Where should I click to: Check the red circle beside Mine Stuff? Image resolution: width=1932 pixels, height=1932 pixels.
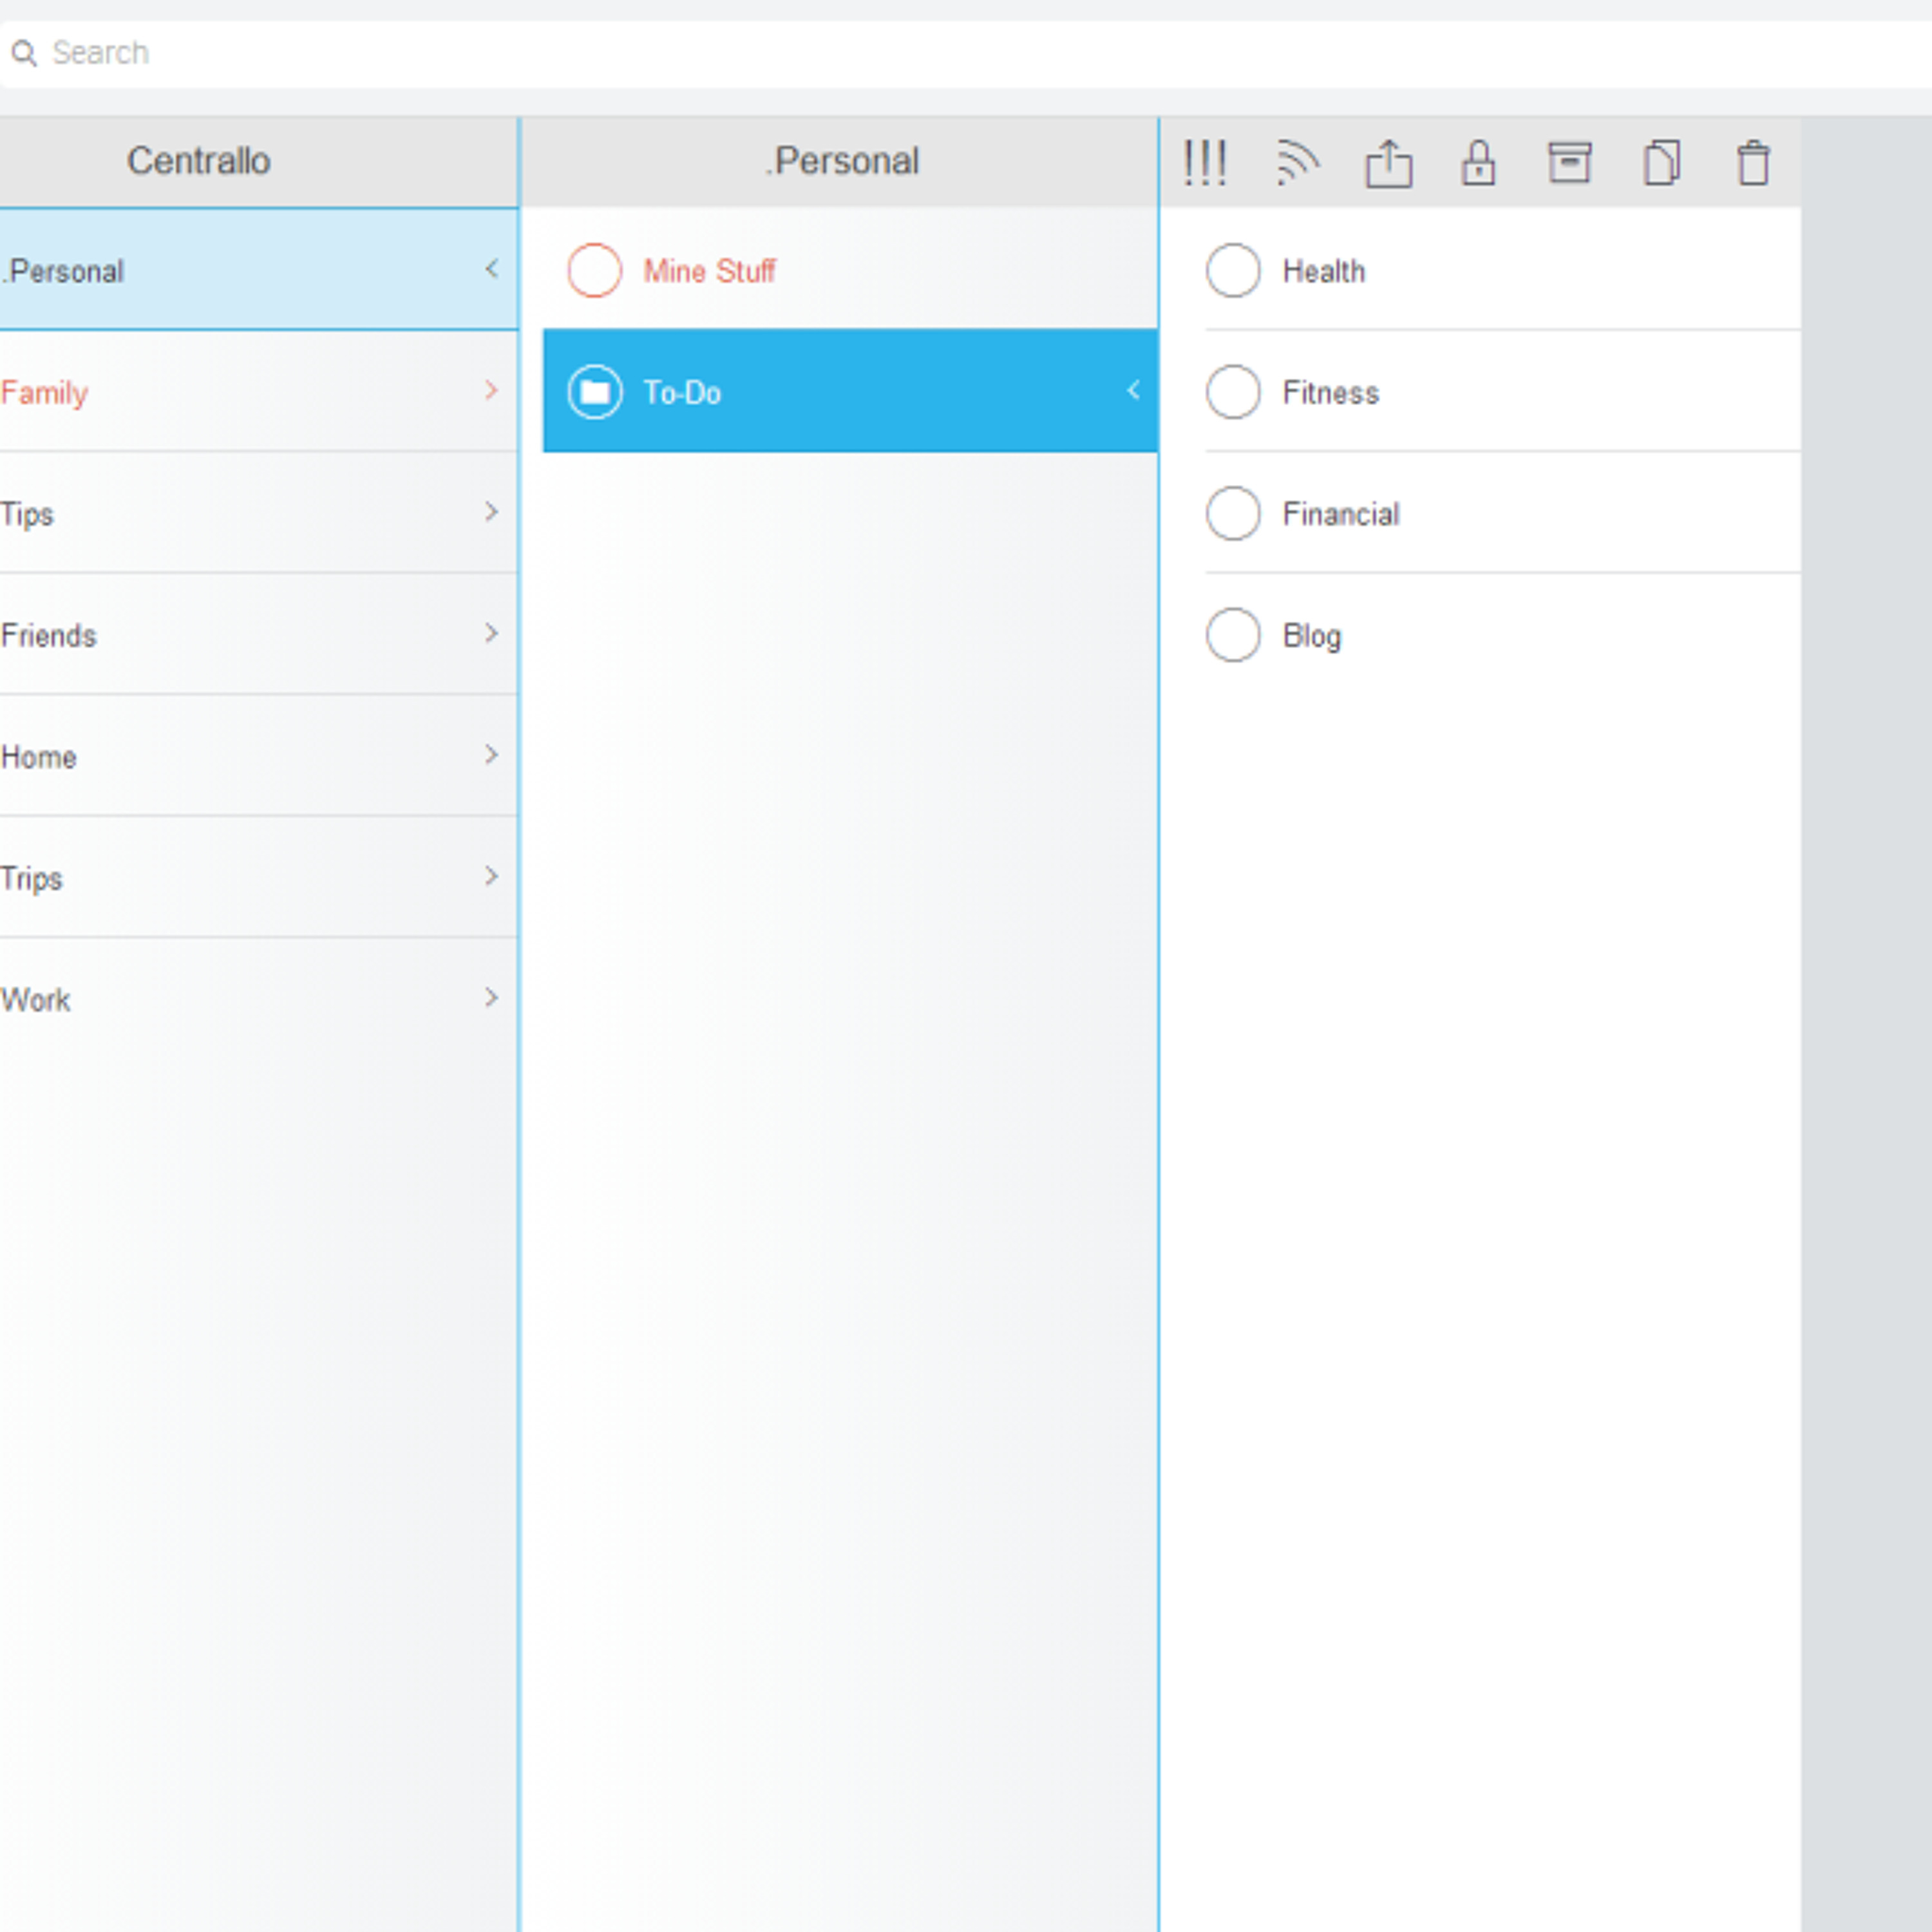[594, 270]
